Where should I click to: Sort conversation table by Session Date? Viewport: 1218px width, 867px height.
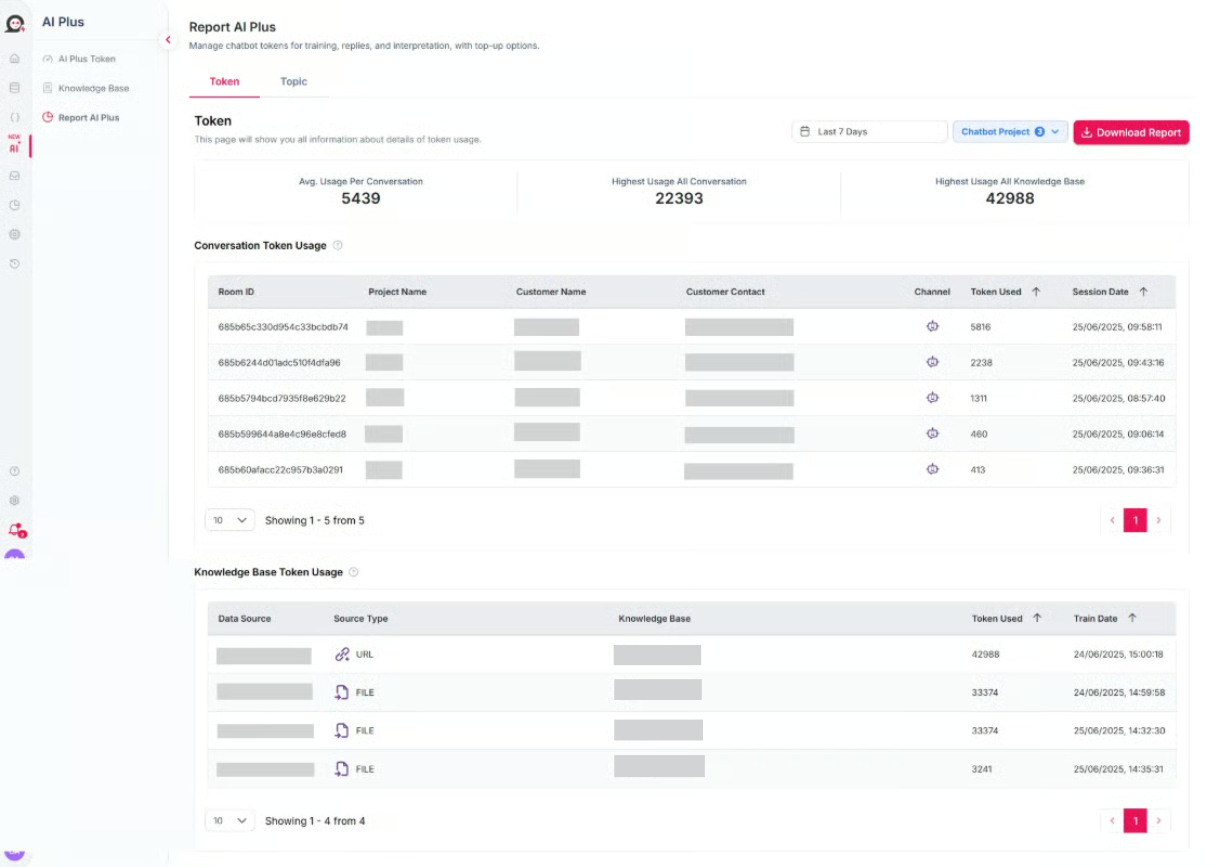tap(1143, 292)
